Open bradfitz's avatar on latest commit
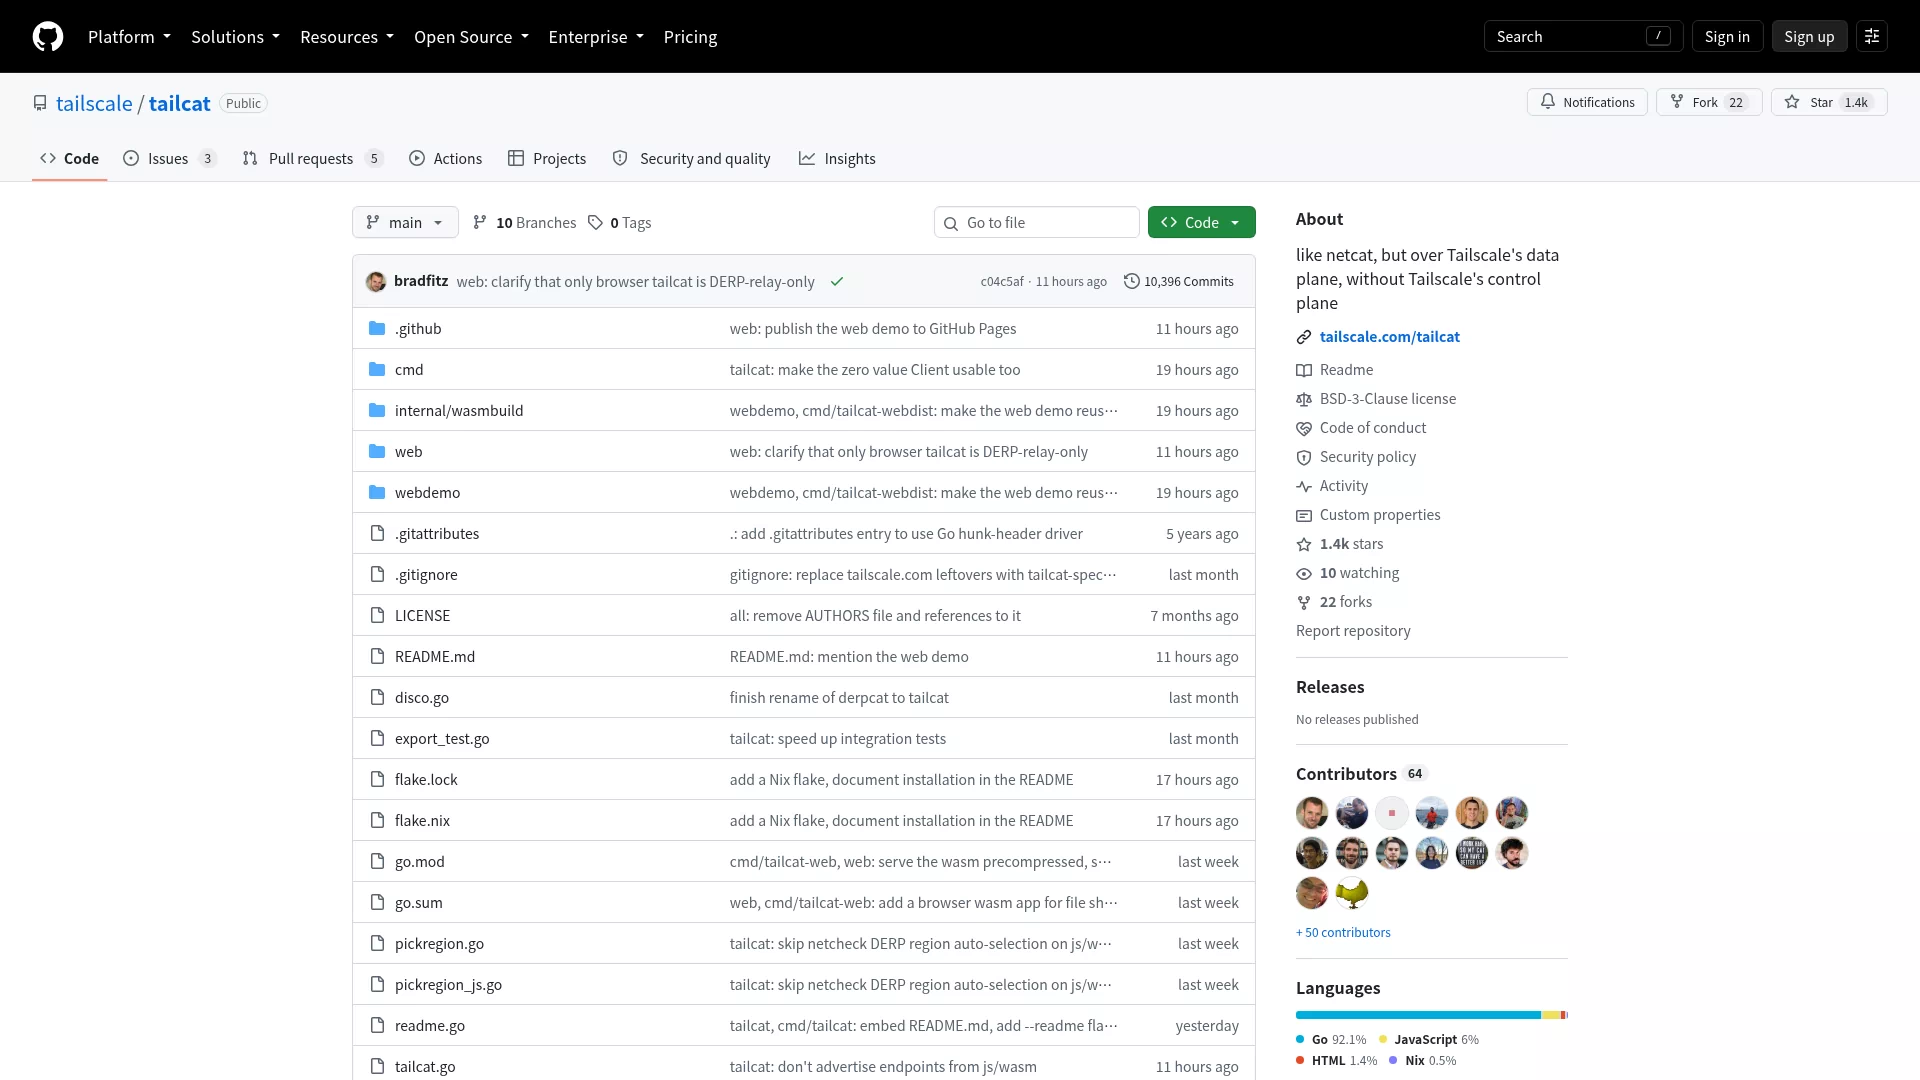Screen dimensions: 1920x1080 click(376, 282)
